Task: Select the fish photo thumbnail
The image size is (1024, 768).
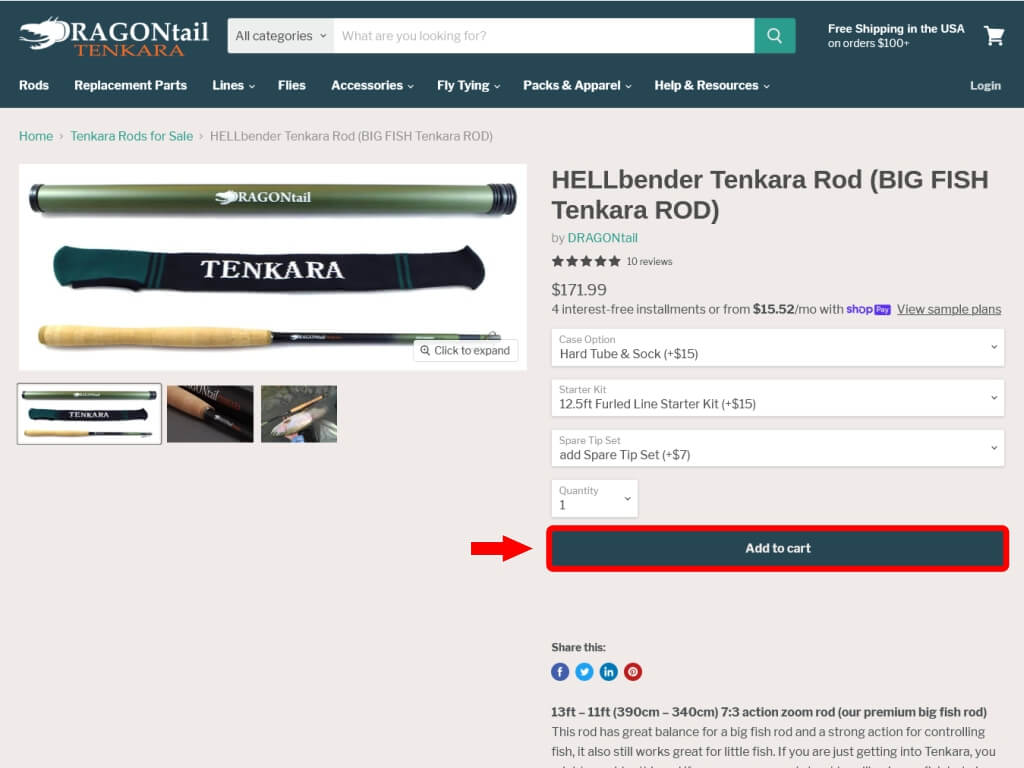Action: (x=299, y=414)
